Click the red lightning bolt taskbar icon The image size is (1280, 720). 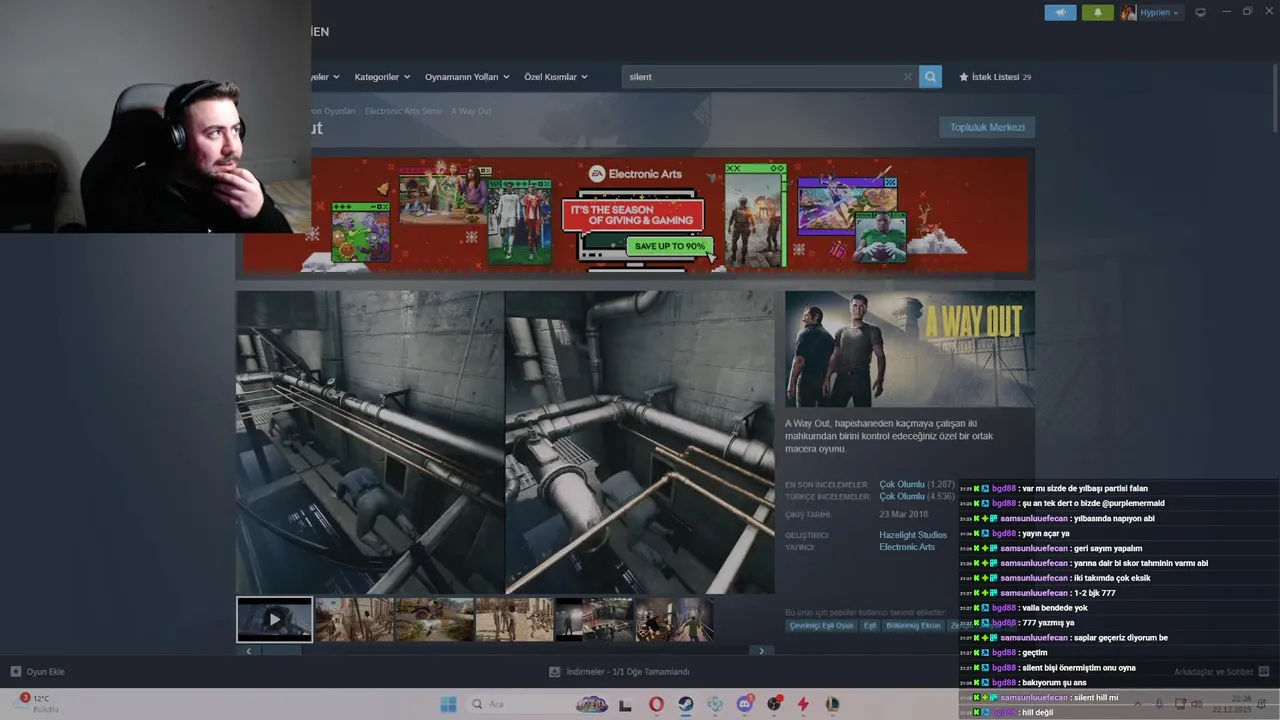click(803, 704)
